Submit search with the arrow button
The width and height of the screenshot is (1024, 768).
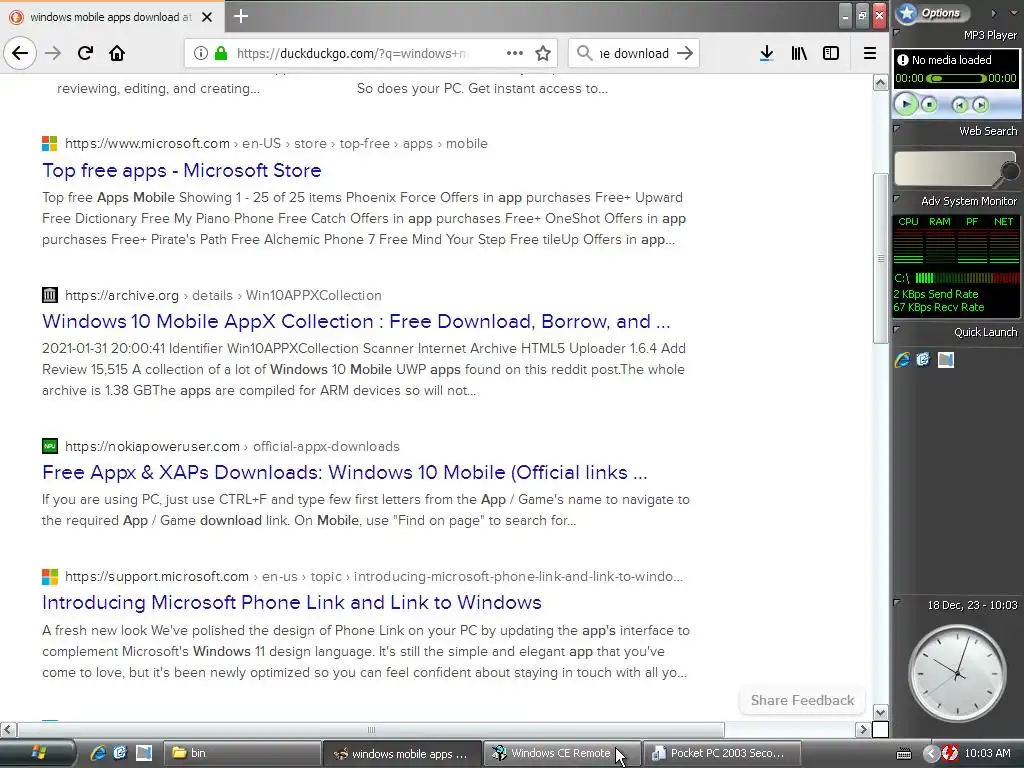coord(684,53)
